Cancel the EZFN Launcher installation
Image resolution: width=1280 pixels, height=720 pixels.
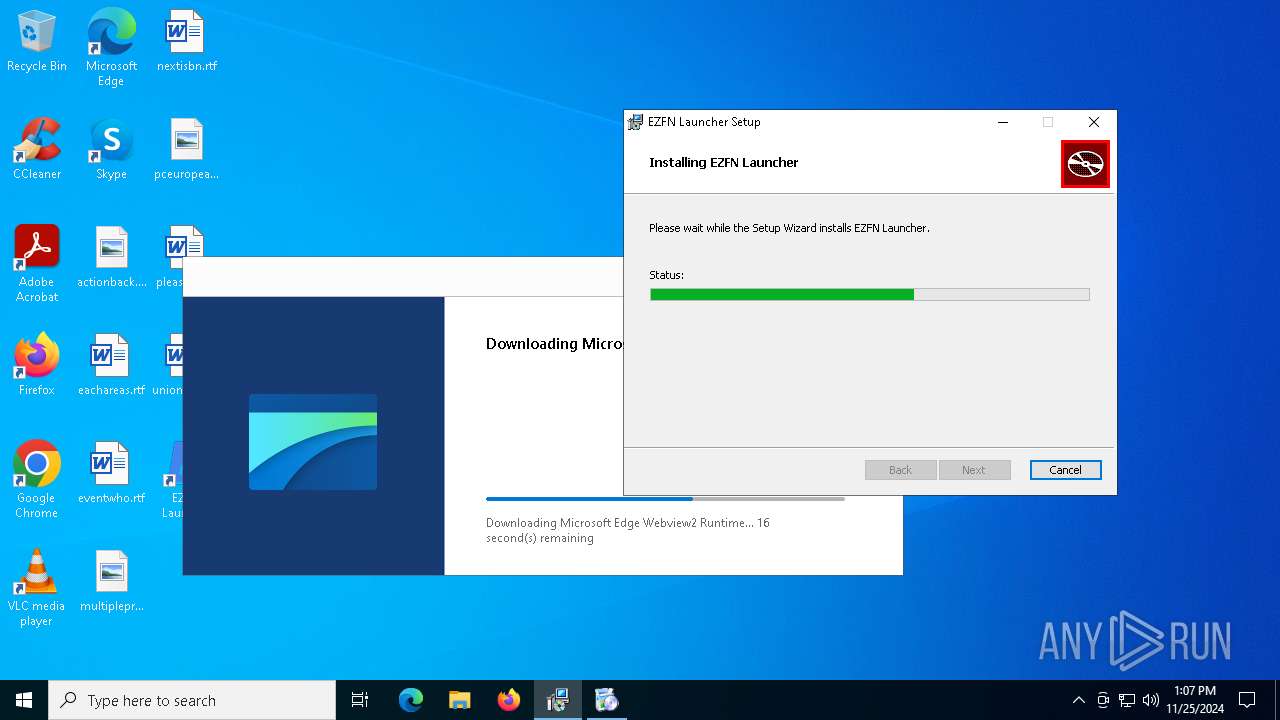pyautogui.click(x=1066, y=470)
